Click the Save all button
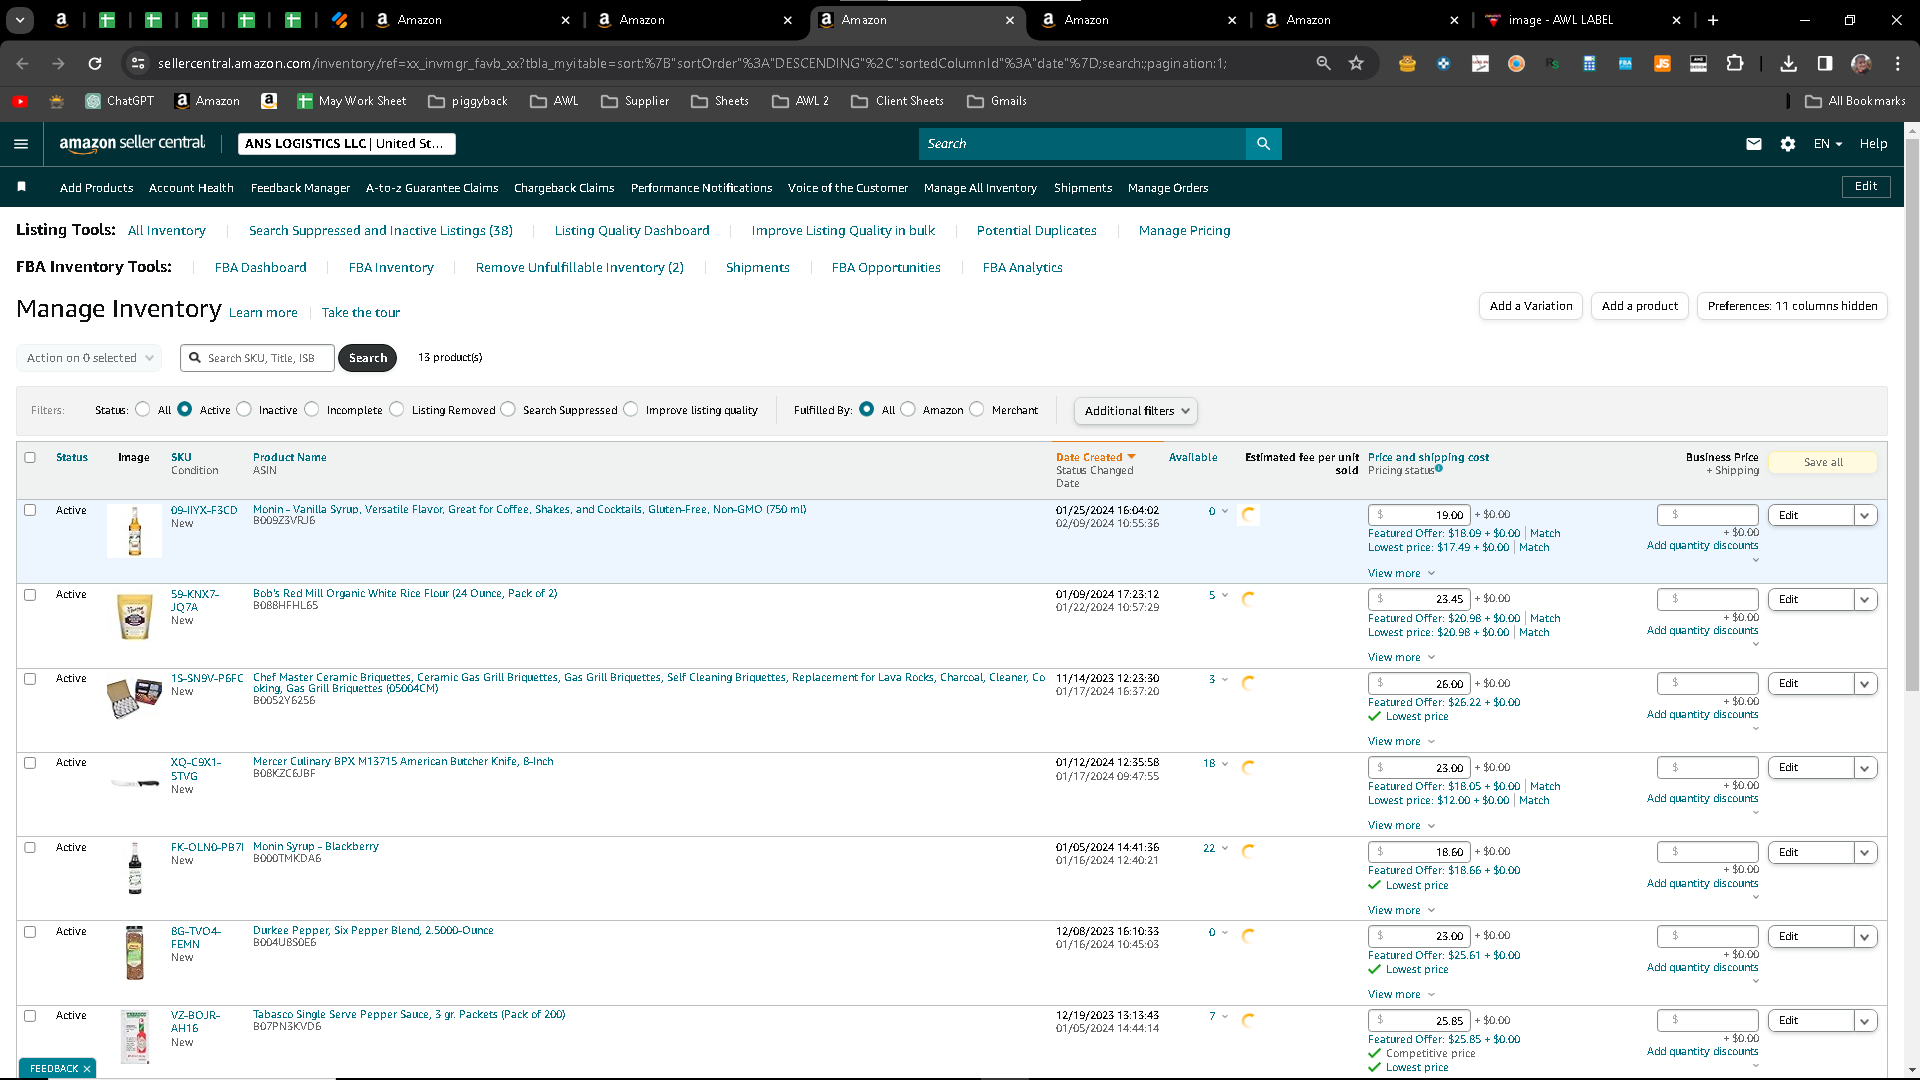Screen dimensions: 1920x1080 pyautogui.click(x=1823, y=463)
